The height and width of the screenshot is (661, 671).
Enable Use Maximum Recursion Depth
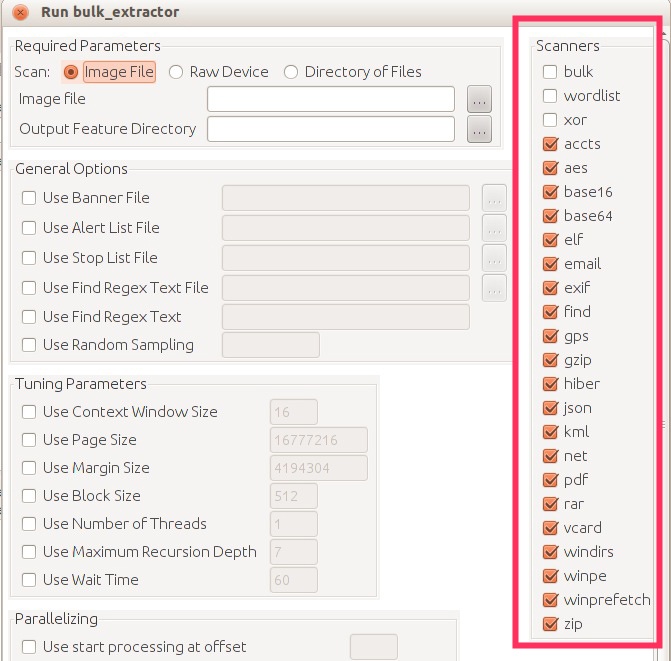[29, 552]
